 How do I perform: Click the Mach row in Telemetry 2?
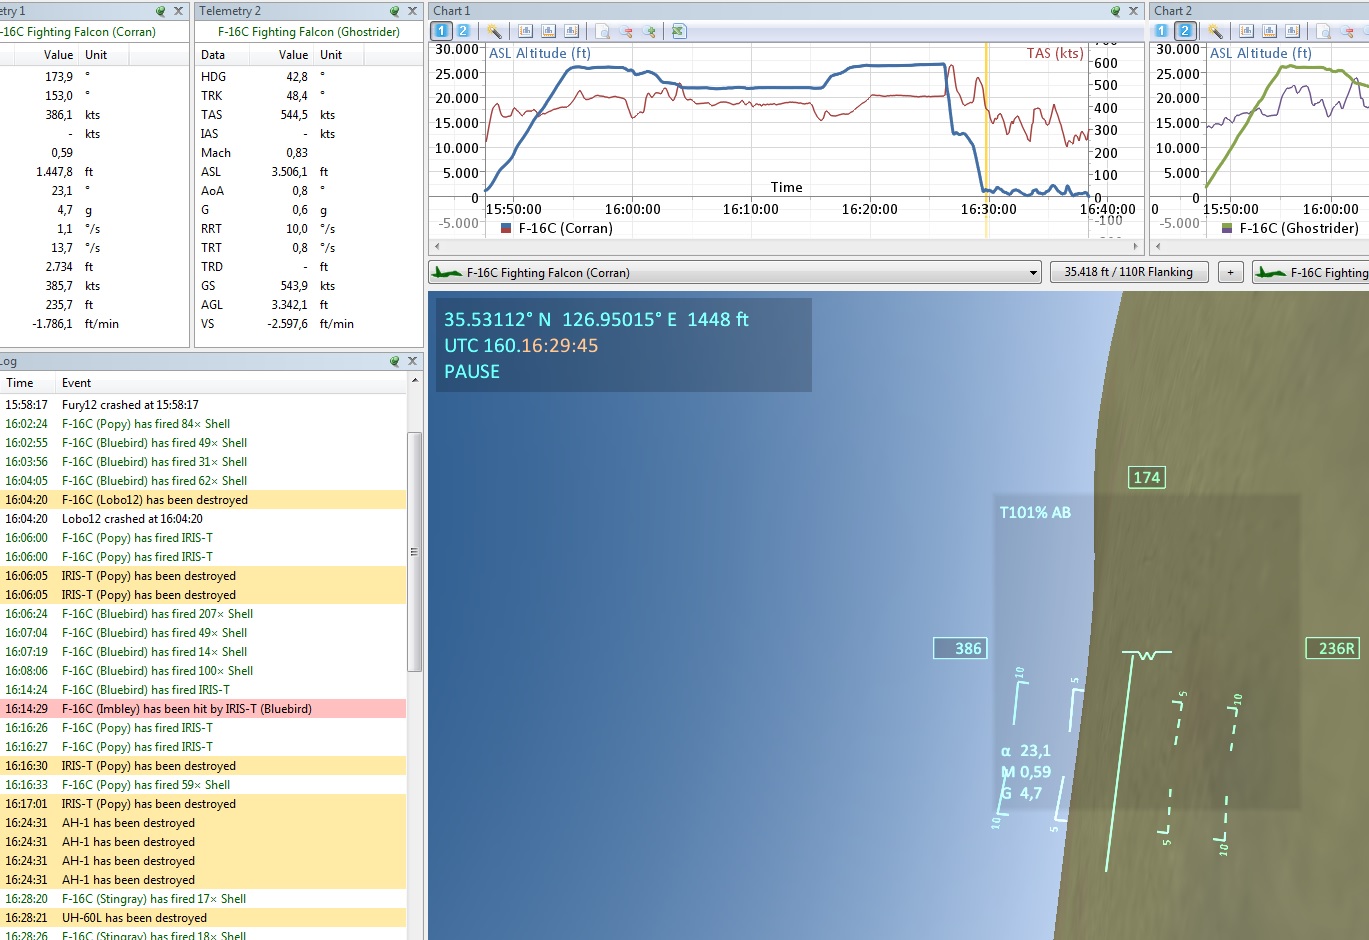pyautogui.click(x=309, y=153)
